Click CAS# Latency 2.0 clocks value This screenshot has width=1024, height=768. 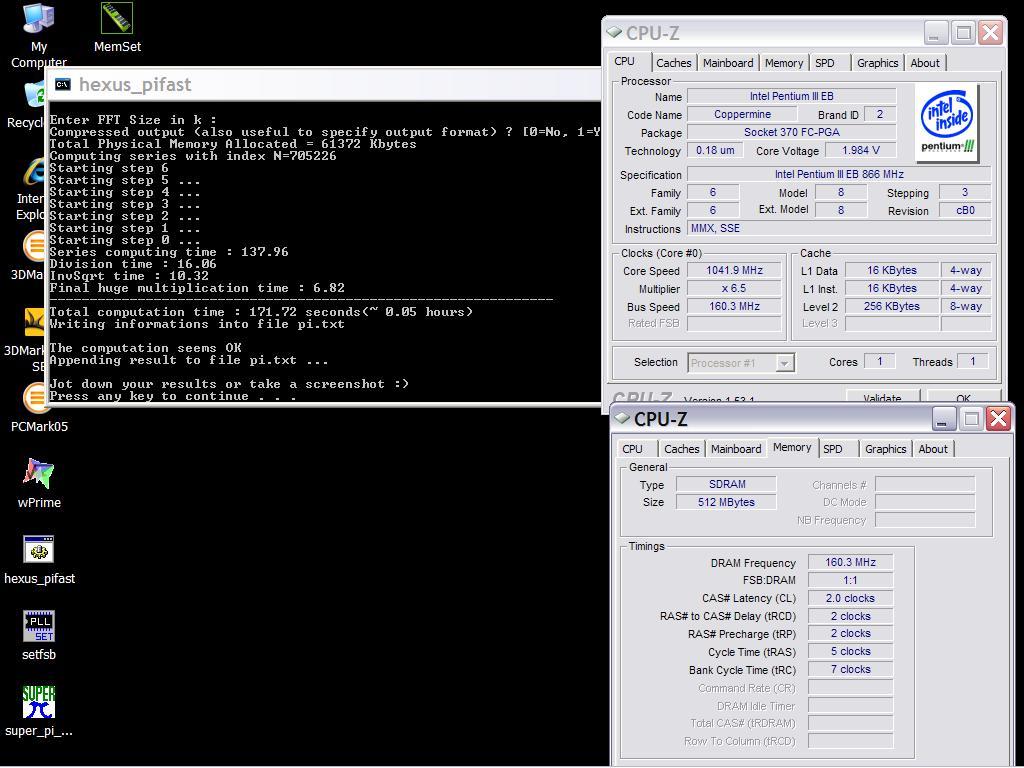click(850, 598)
